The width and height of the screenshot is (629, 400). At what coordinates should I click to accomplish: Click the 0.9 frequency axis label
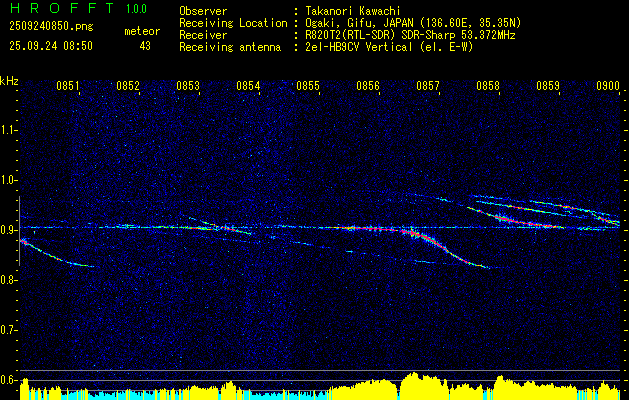point(8,230)
